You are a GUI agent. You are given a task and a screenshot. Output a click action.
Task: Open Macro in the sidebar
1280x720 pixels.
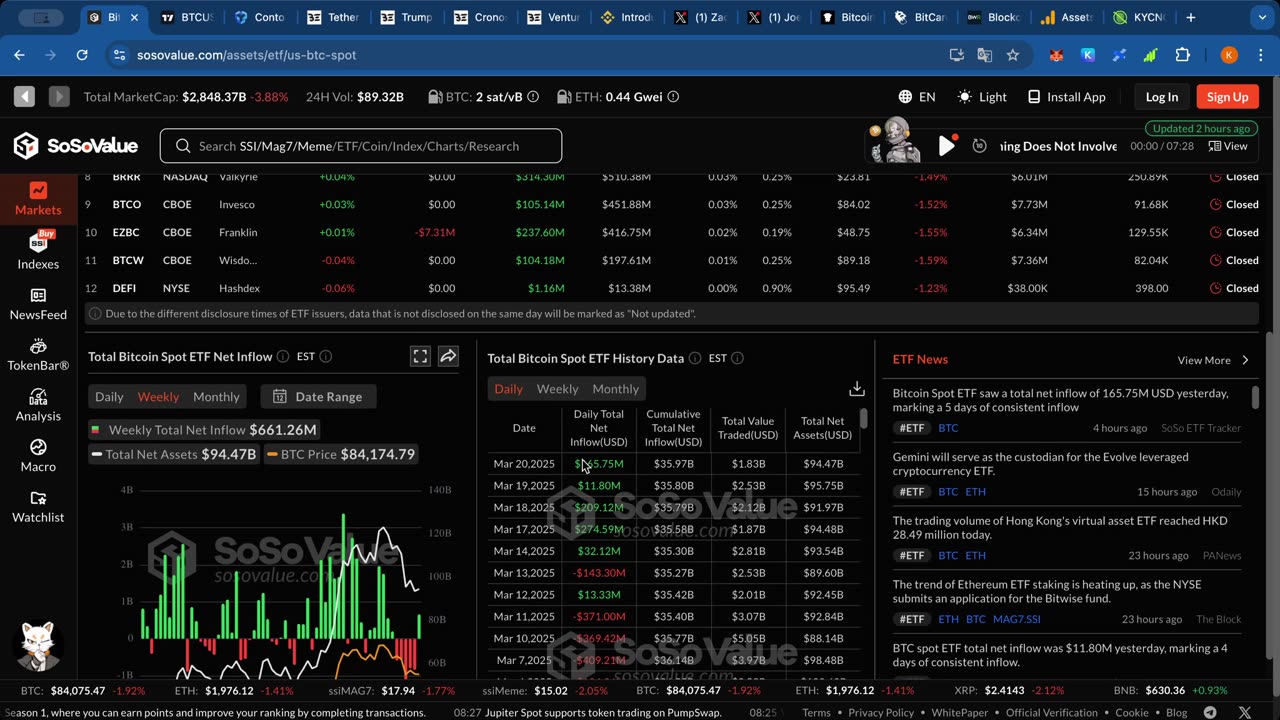pyautogui.click(x=38, y=456)
